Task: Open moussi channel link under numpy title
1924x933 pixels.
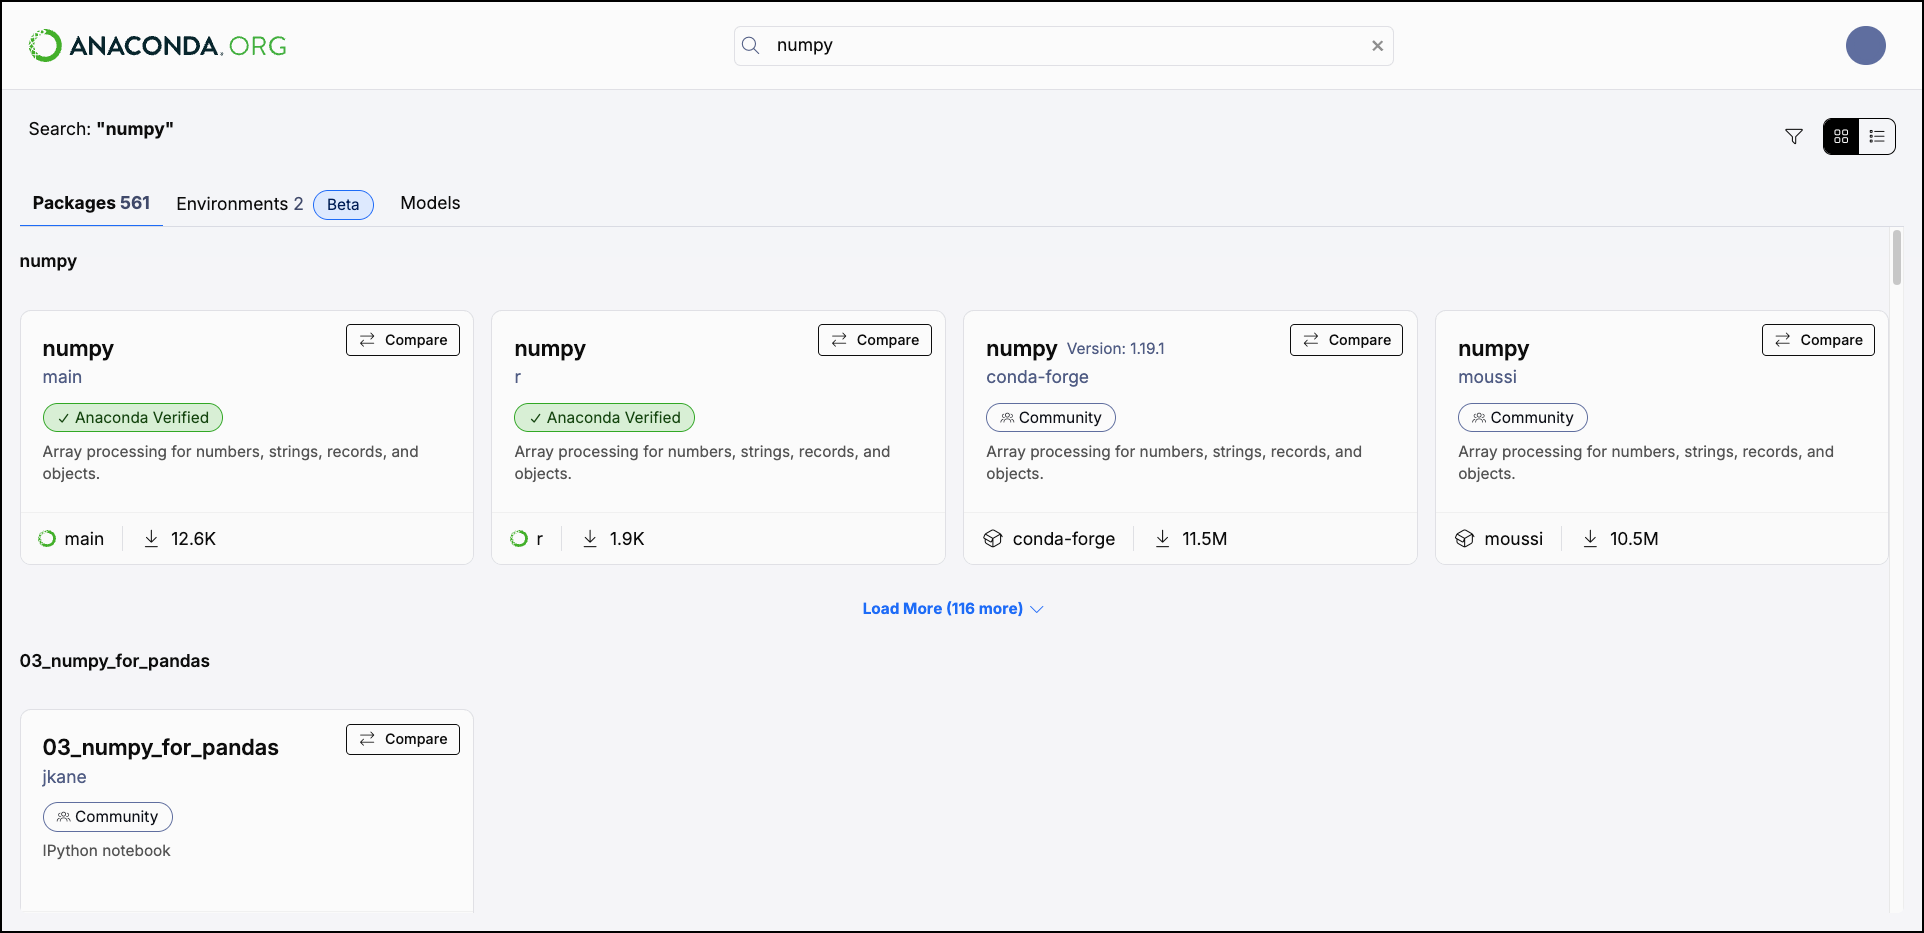Action: (x=1487, y=377)
